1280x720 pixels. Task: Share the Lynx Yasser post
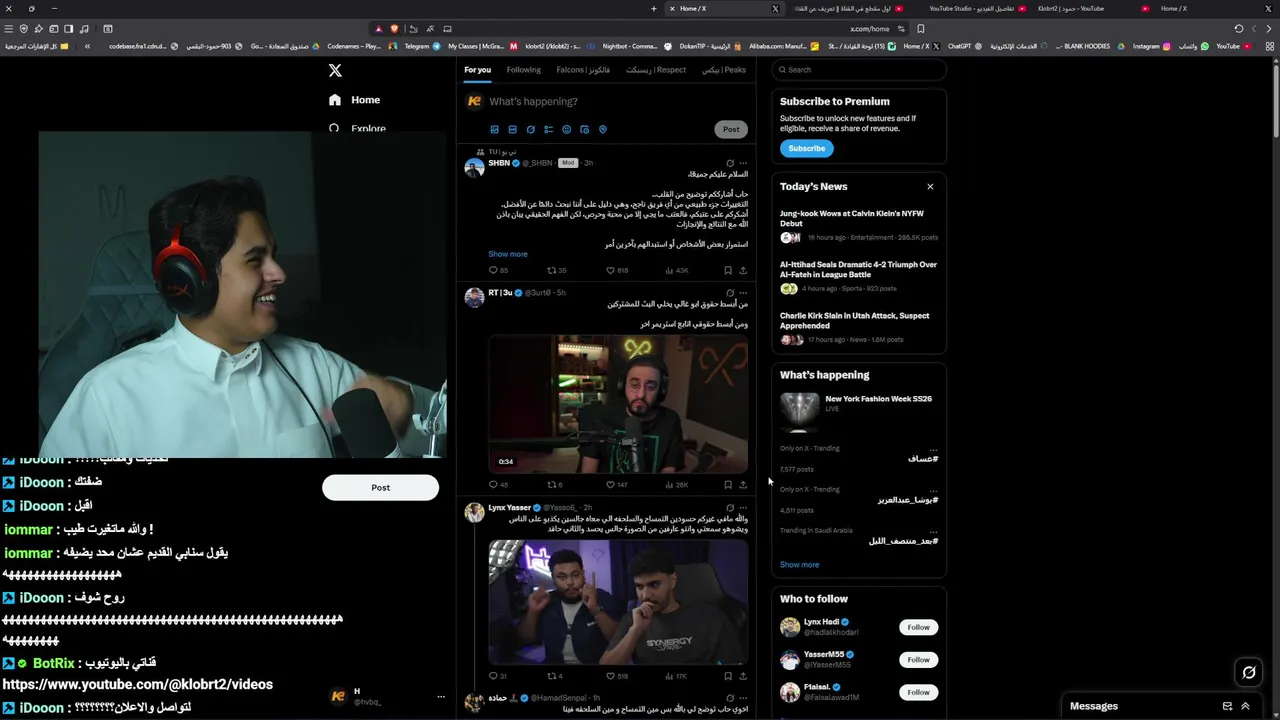coord(742,676)
